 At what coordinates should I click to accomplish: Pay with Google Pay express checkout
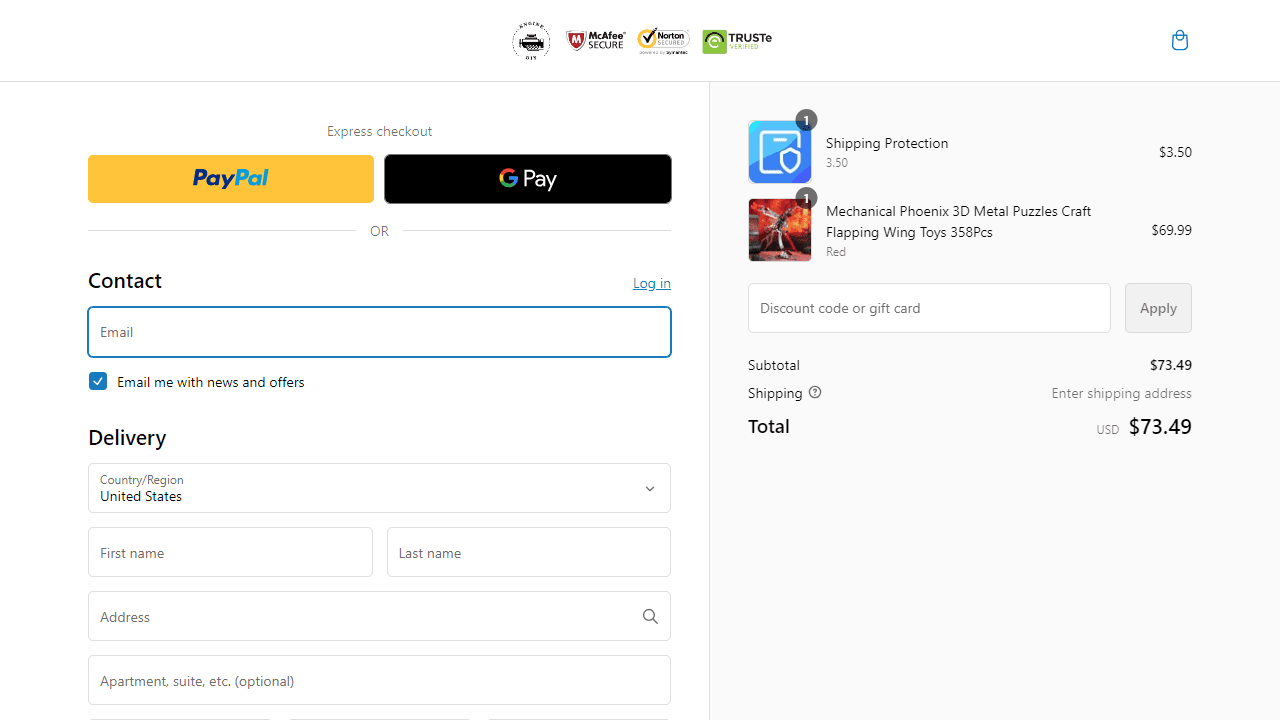click(x=528, y=179)
